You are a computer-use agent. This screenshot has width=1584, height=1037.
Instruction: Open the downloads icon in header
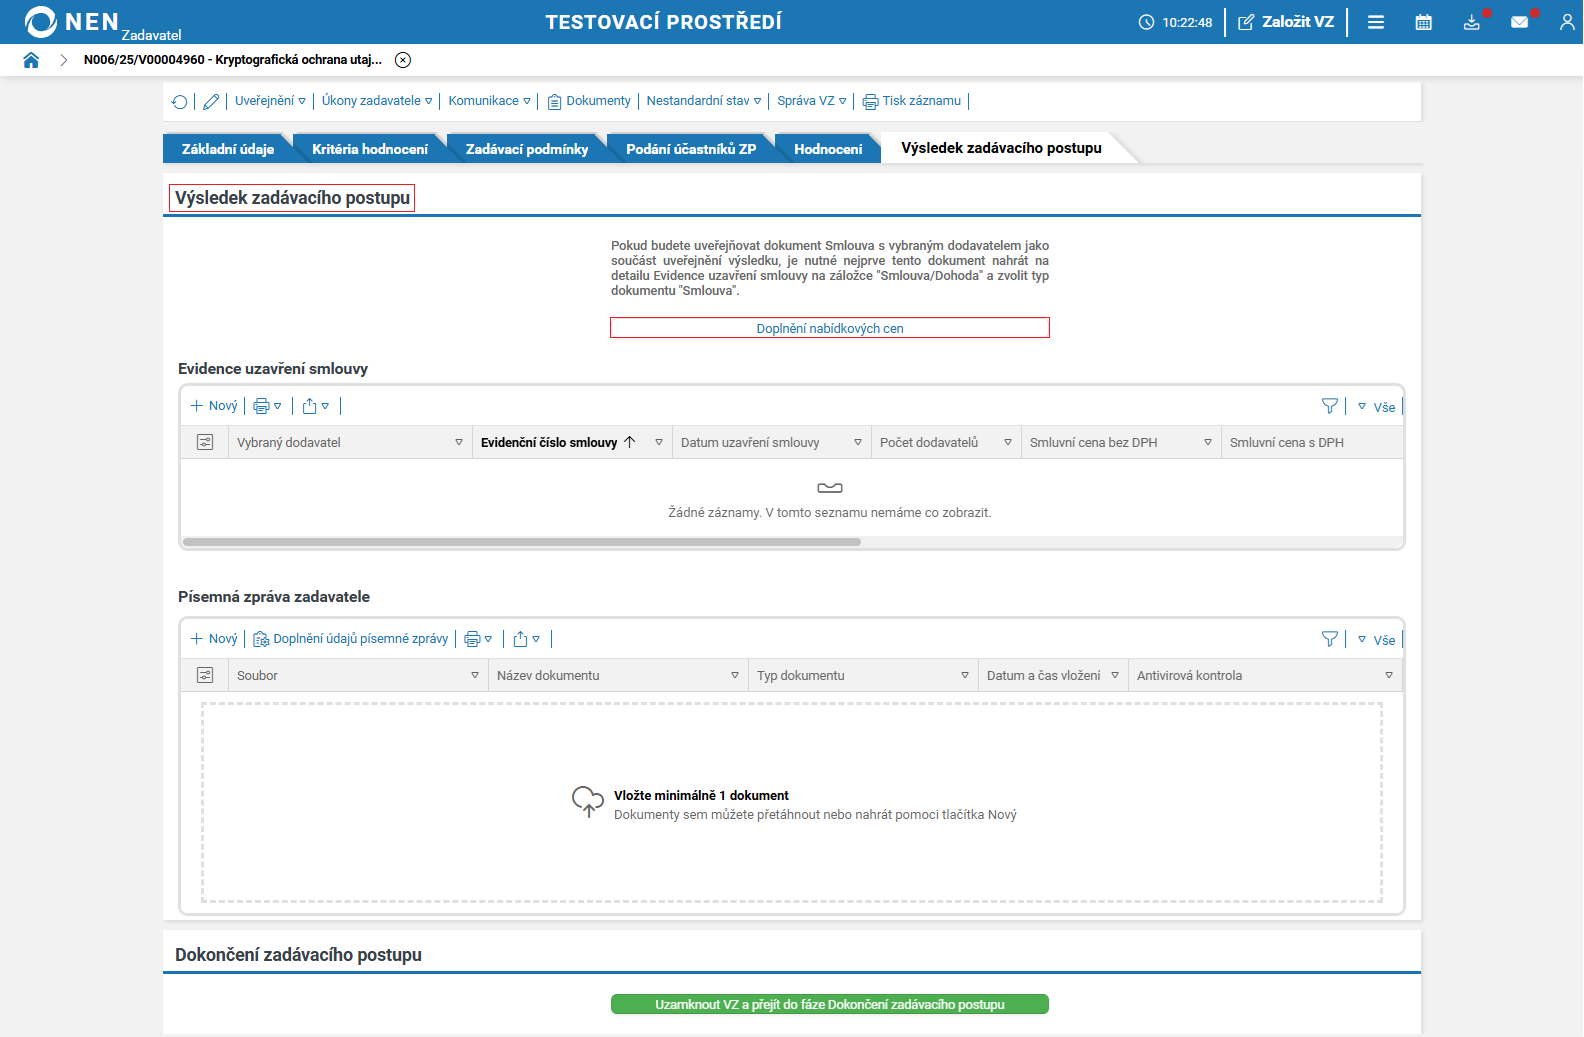click(x=1471, y=22)
